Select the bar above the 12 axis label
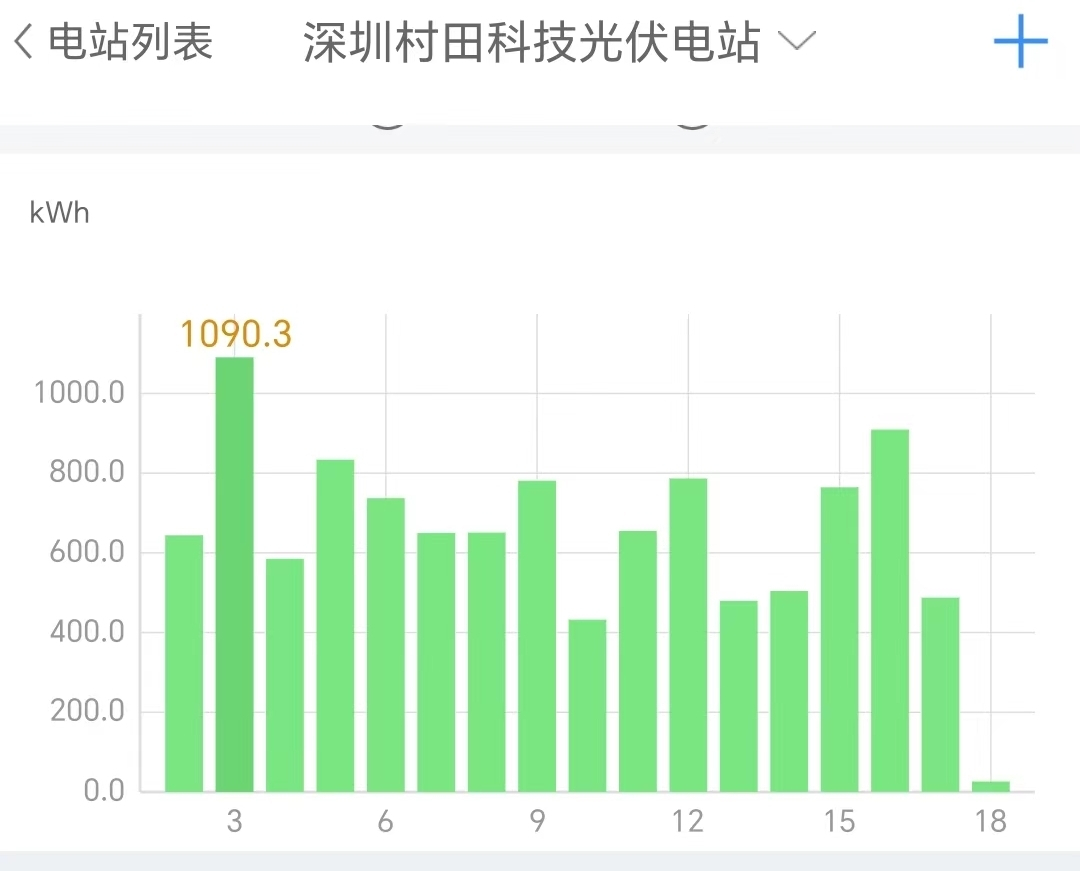1080x871 pixels. coord(688,635)
